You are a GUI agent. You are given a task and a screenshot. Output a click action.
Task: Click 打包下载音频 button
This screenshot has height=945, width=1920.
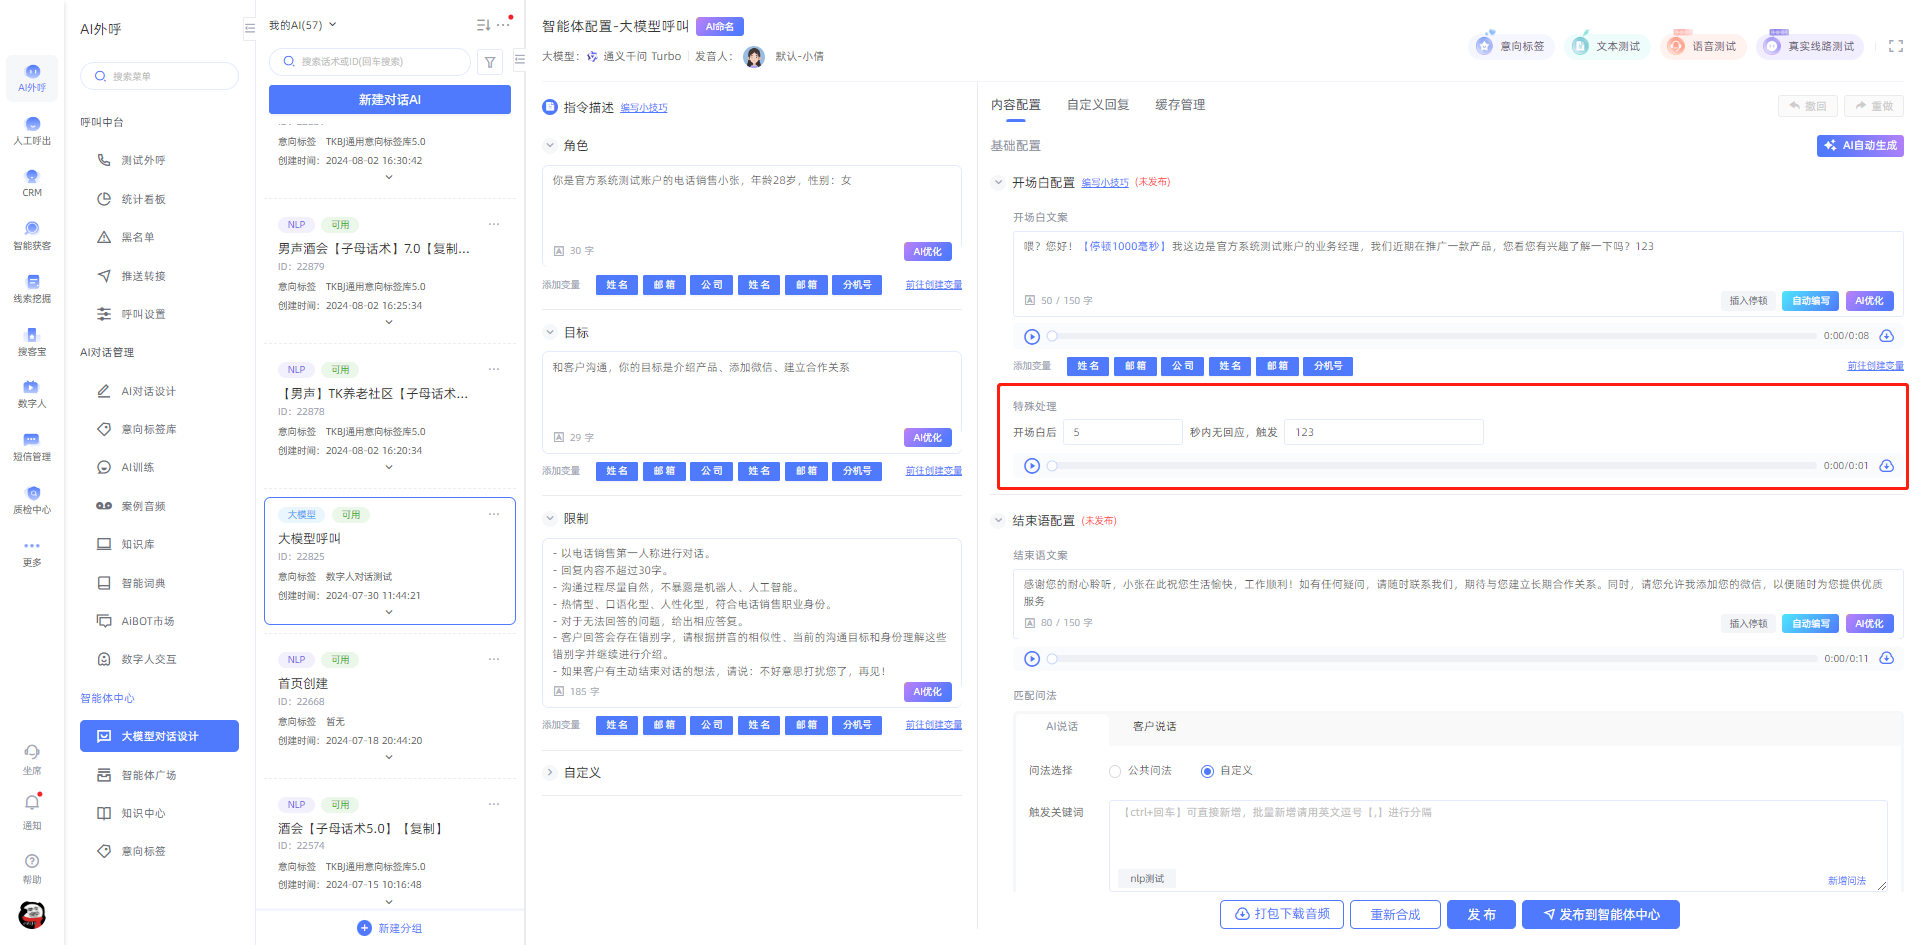1282,915
